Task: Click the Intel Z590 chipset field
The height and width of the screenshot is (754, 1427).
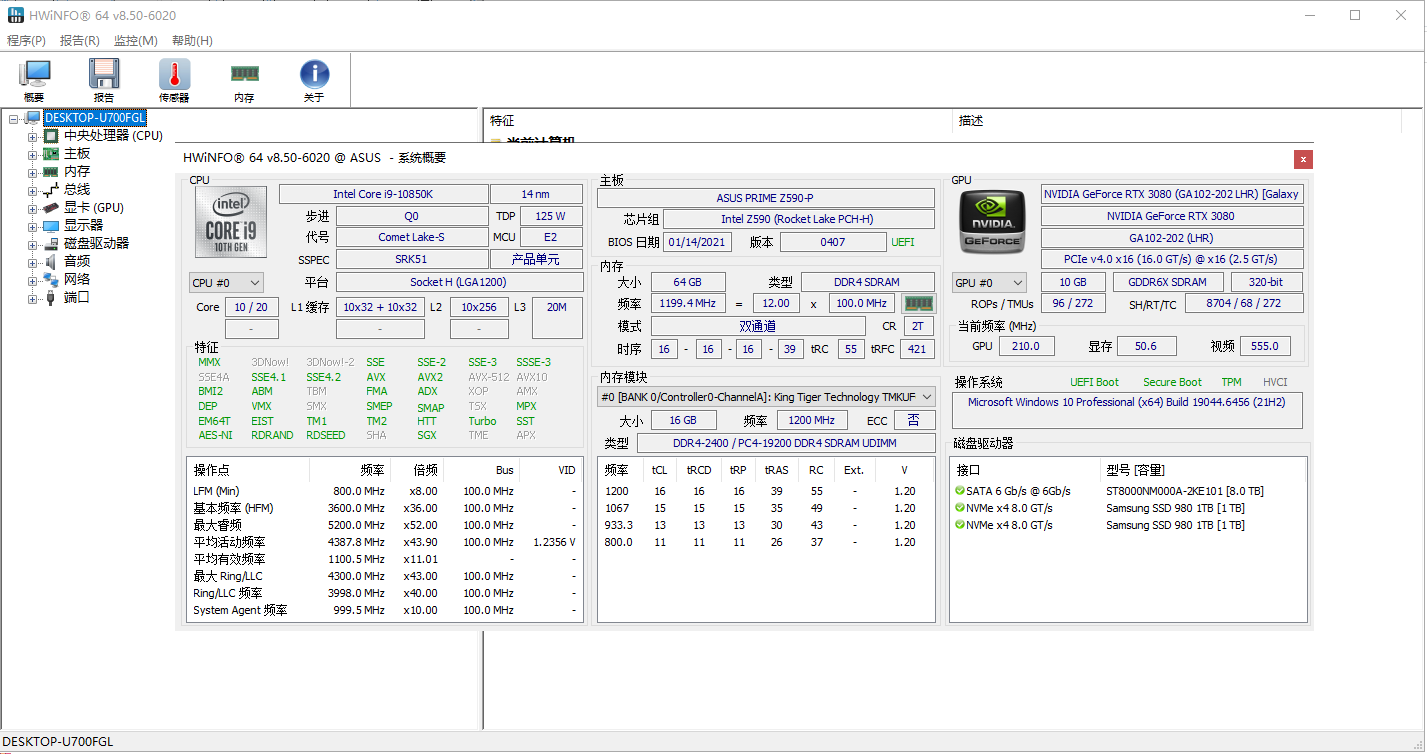Action: [x=798, y=219]
